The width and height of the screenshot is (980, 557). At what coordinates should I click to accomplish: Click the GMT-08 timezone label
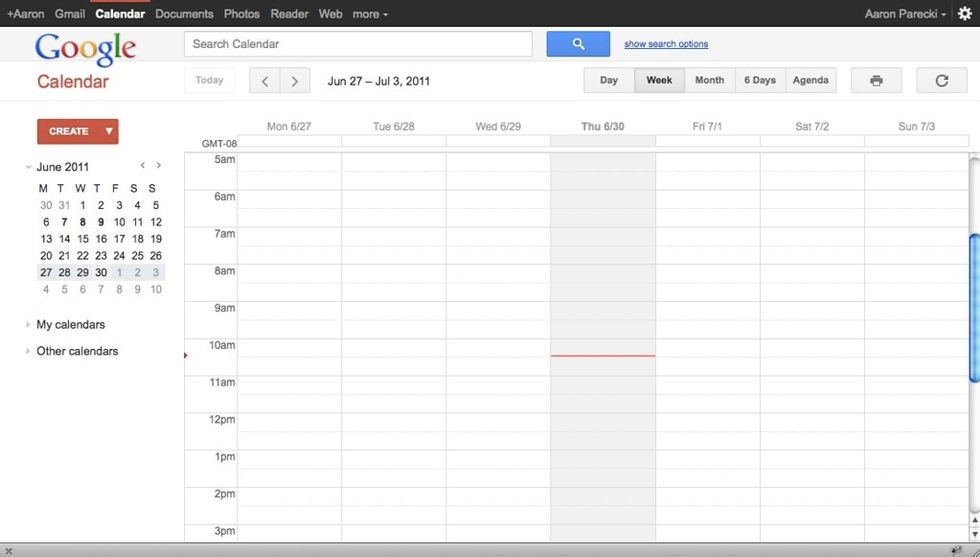(x=219, y=143)
